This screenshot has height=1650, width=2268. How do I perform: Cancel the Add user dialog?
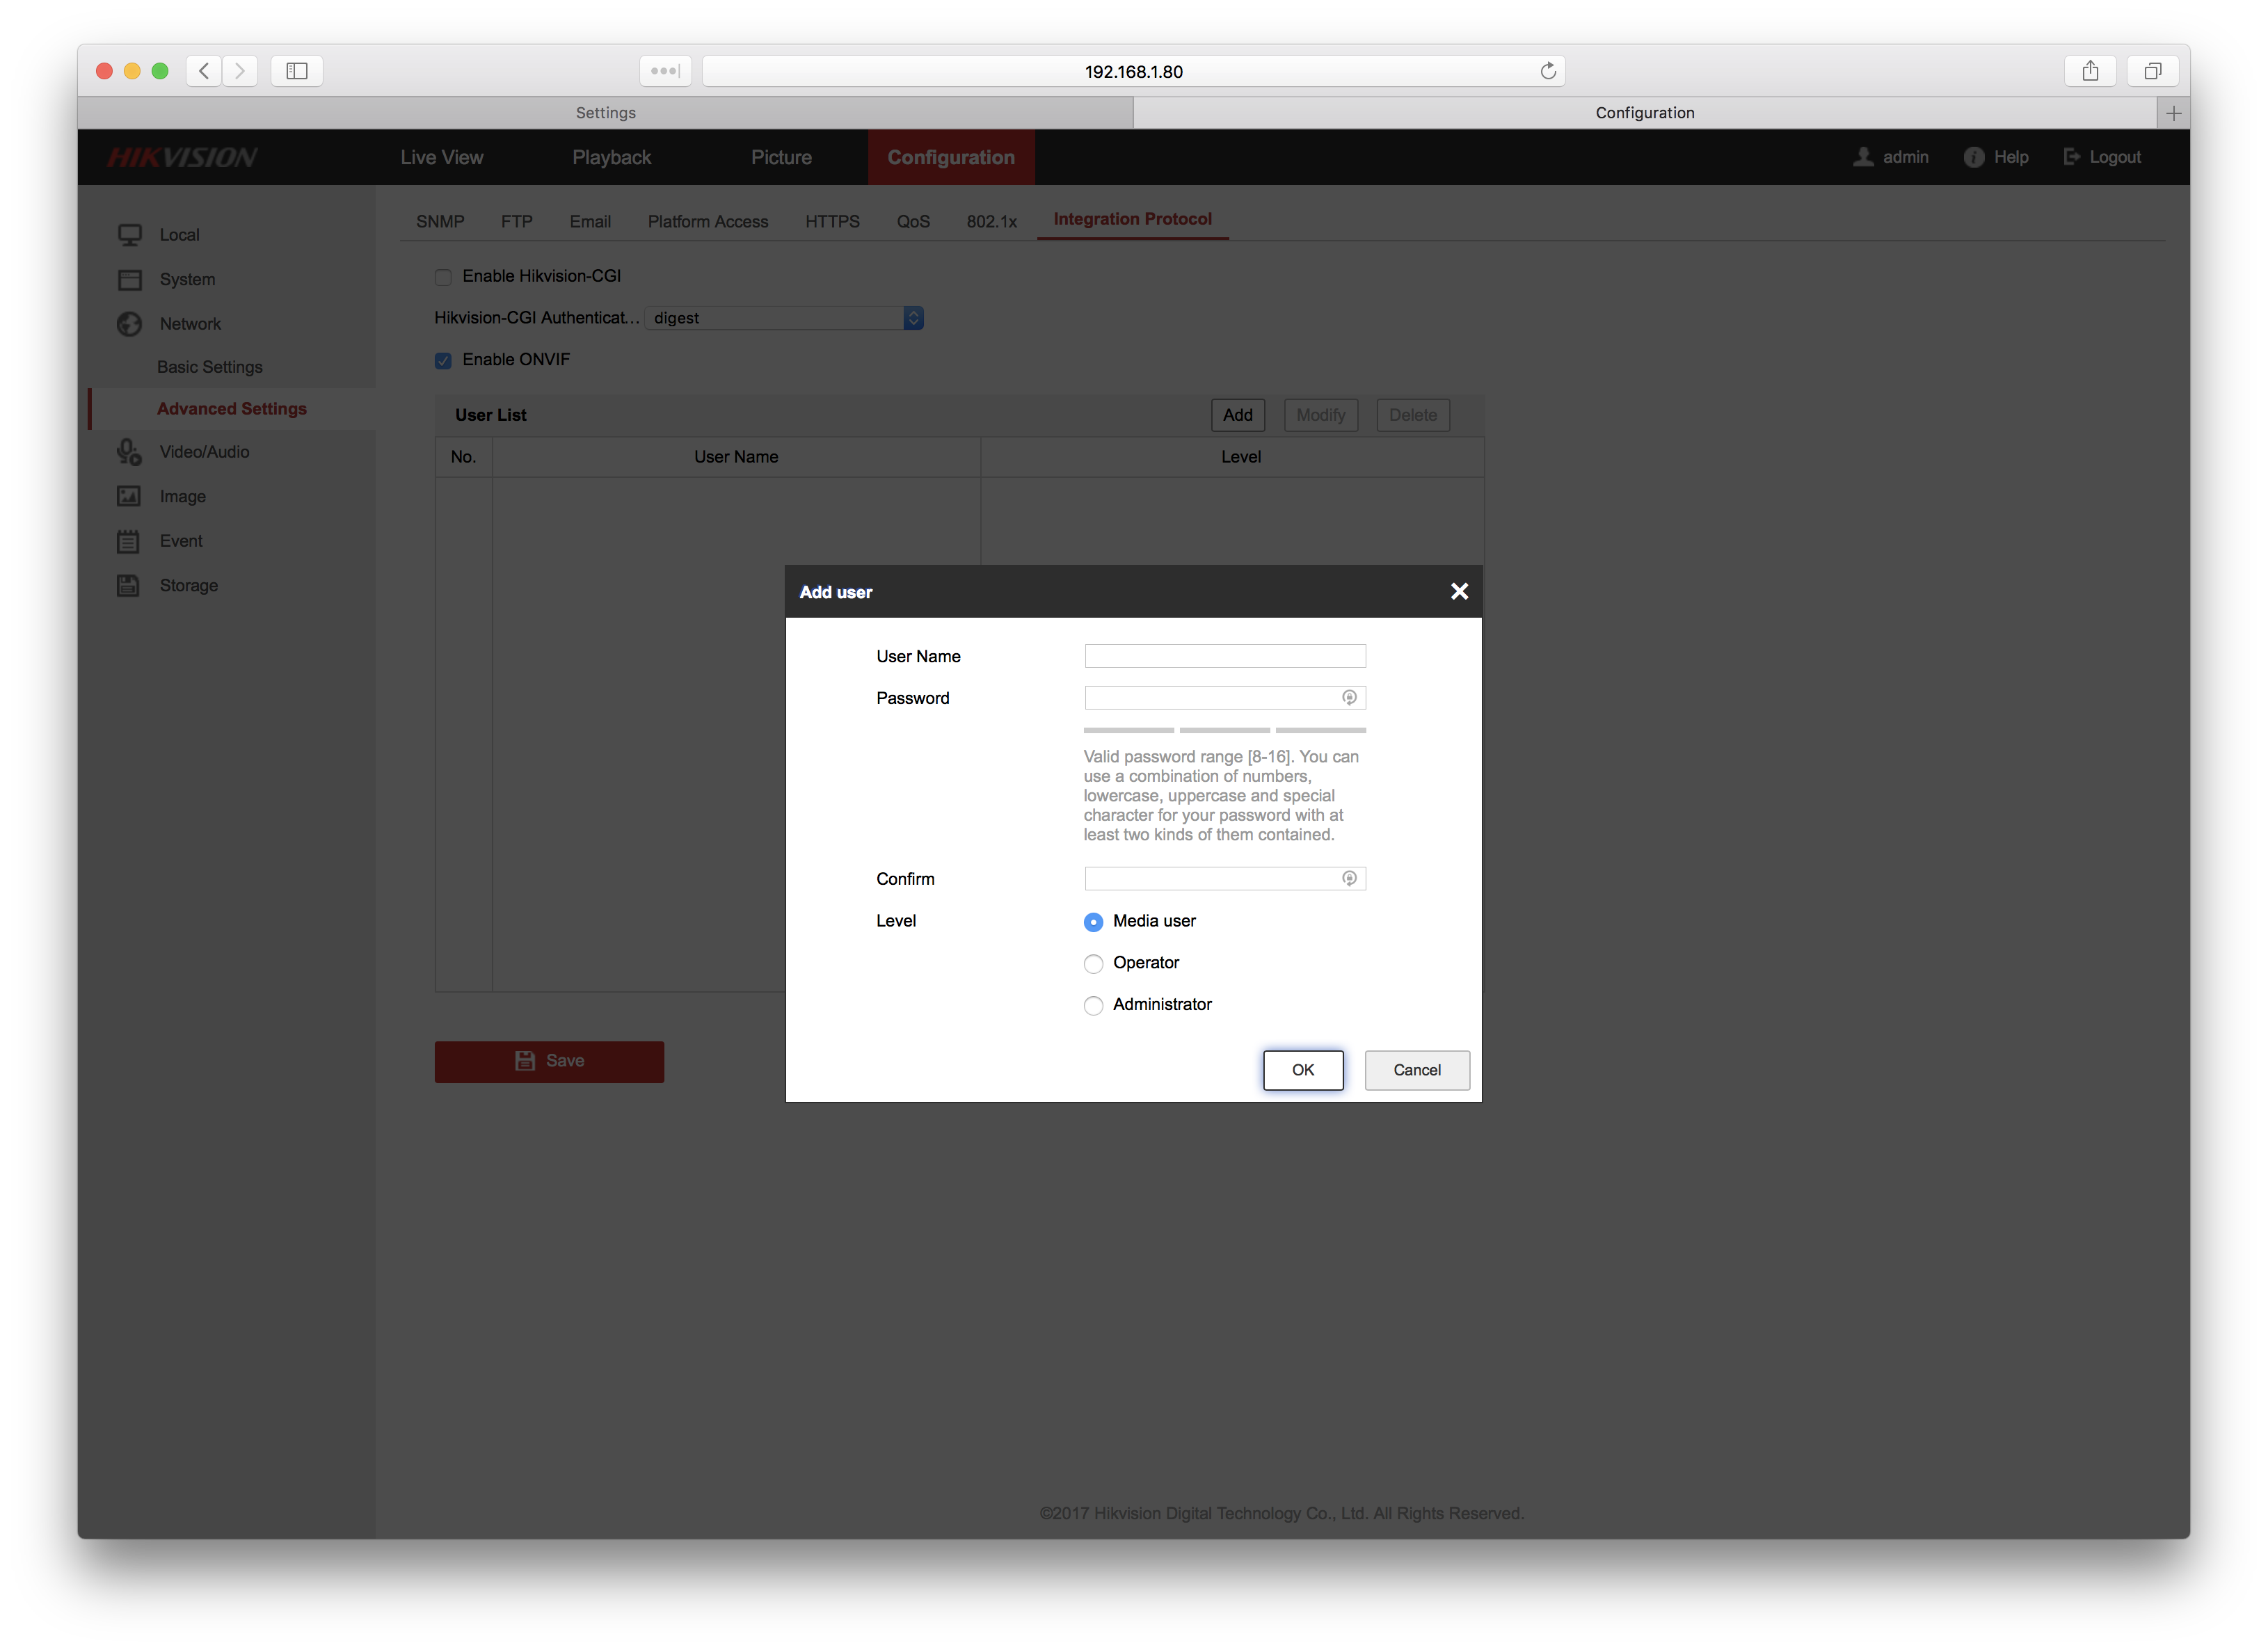tap(1417, 1070)
